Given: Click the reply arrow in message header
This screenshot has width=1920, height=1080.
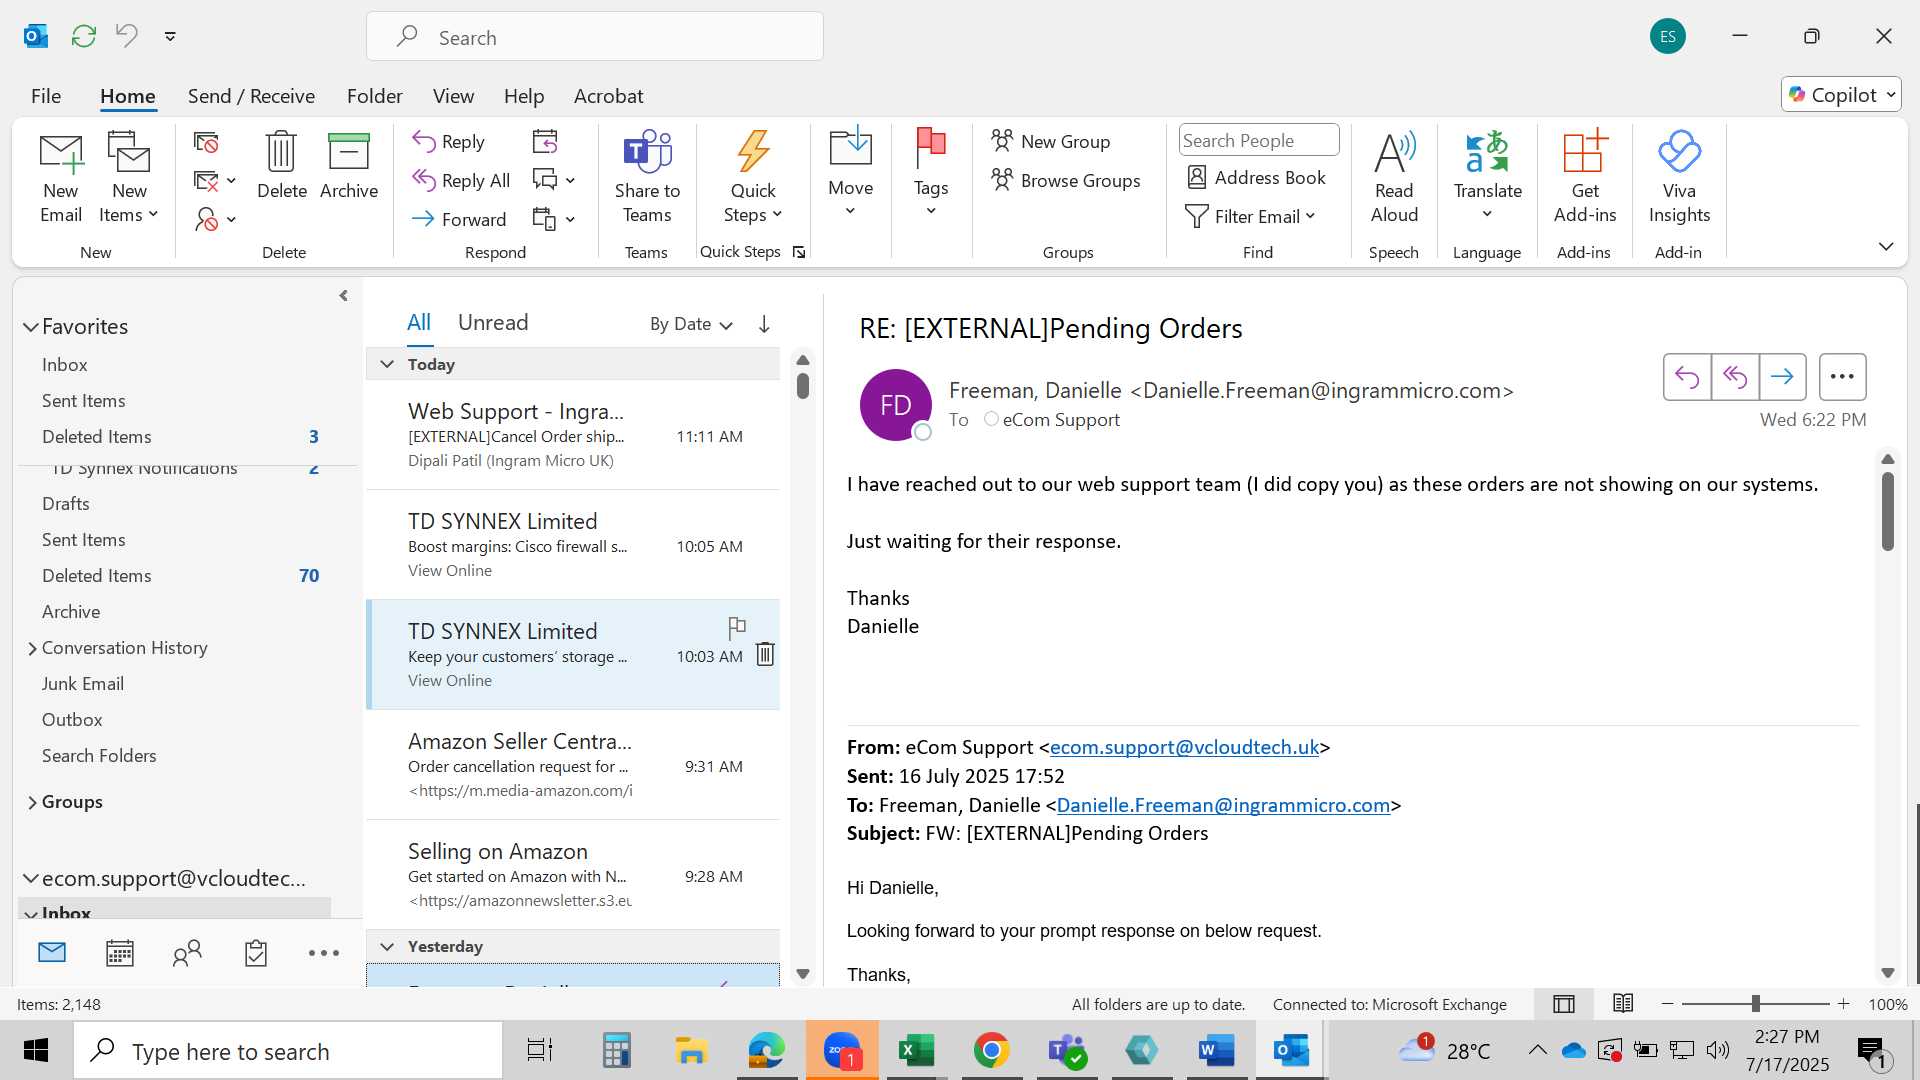Looking at the screenshot, I should click(1687, 377).
